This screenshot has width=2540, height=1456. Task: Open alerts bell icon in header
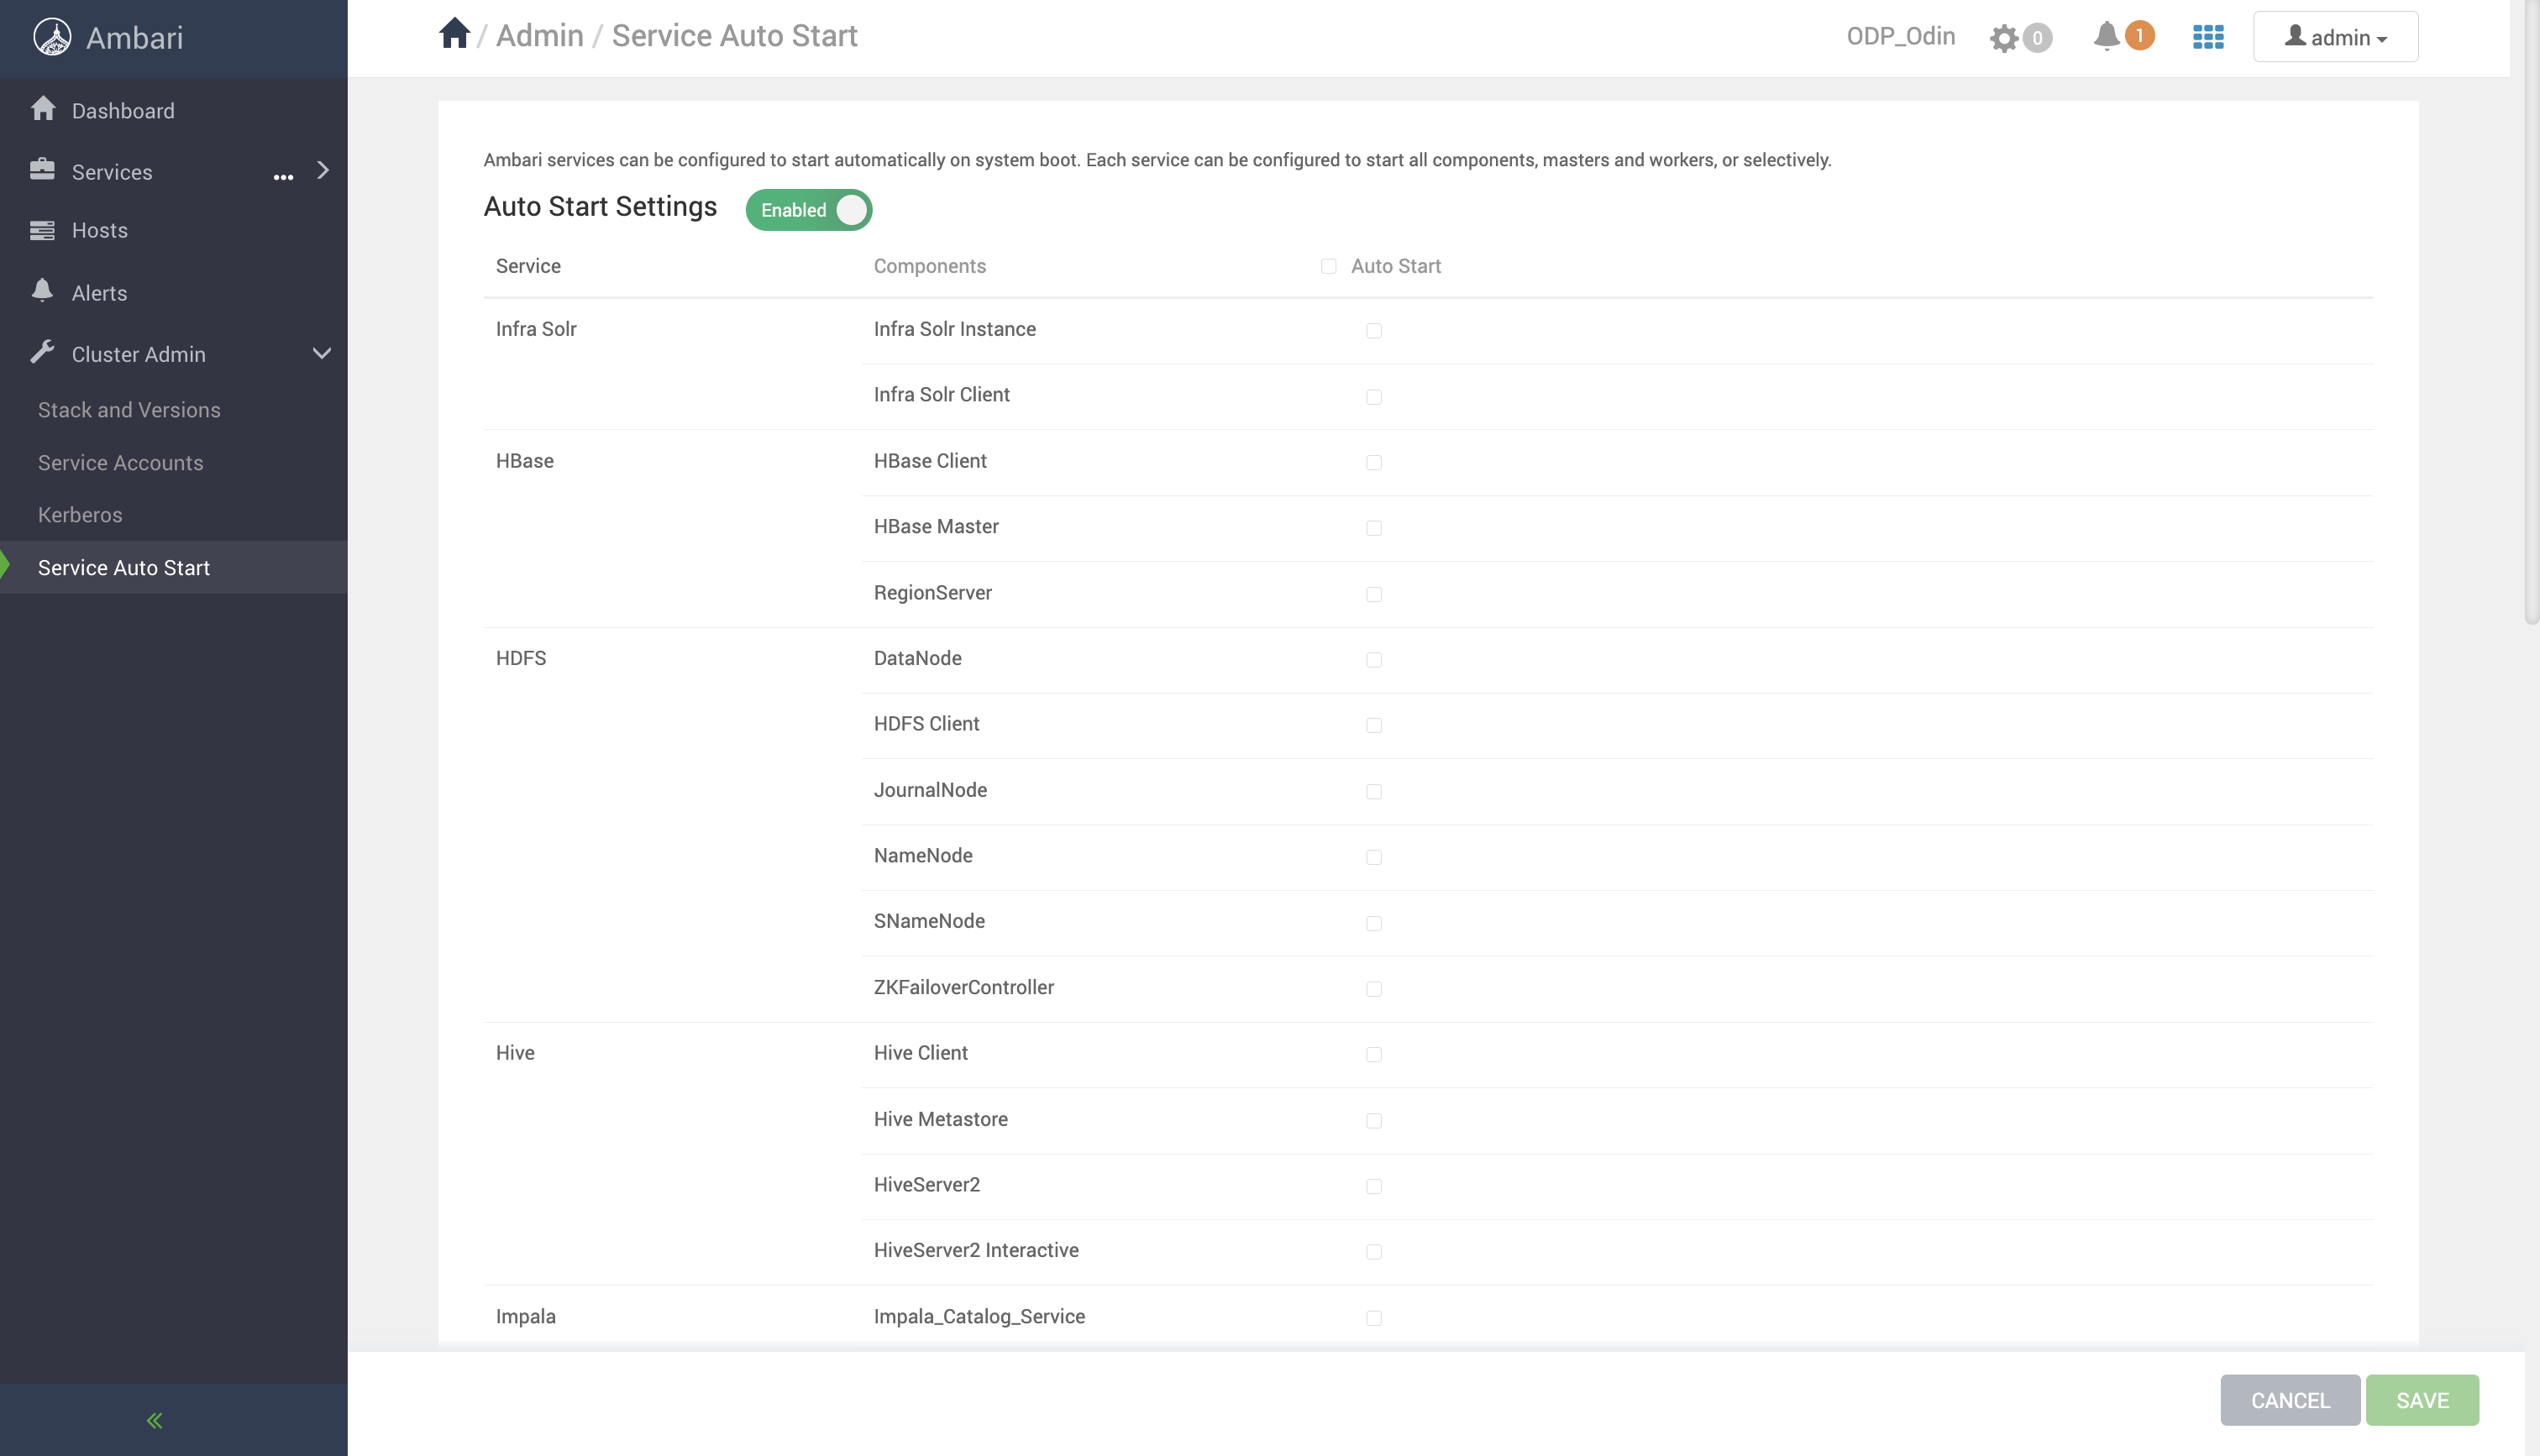pos(2106,37)
